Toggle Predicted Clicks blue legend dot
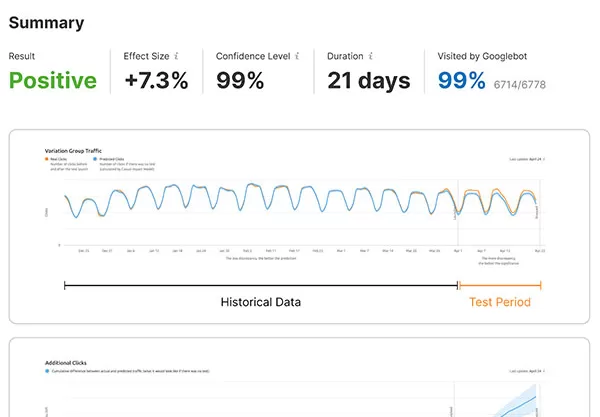This screenshot has height=417, width=600. 95,159
